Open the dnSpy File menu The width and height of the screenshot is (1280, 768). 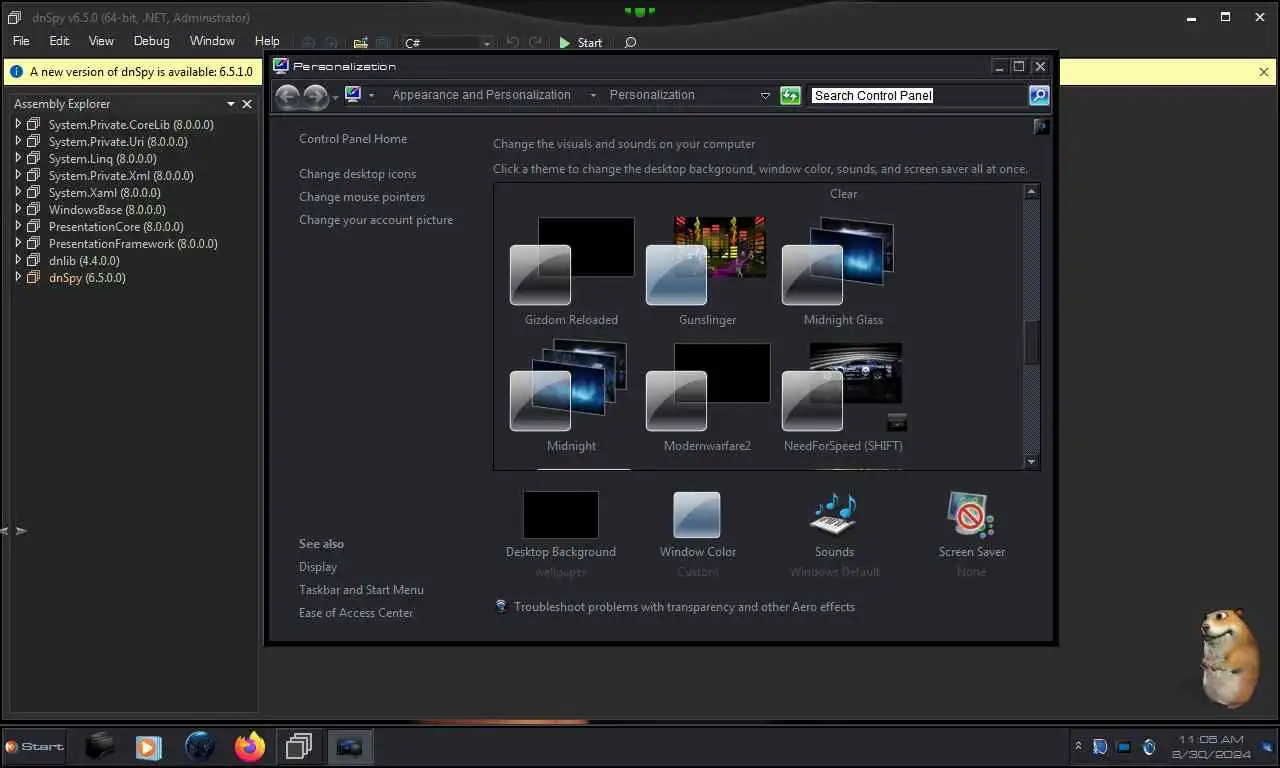coord(21,41)
